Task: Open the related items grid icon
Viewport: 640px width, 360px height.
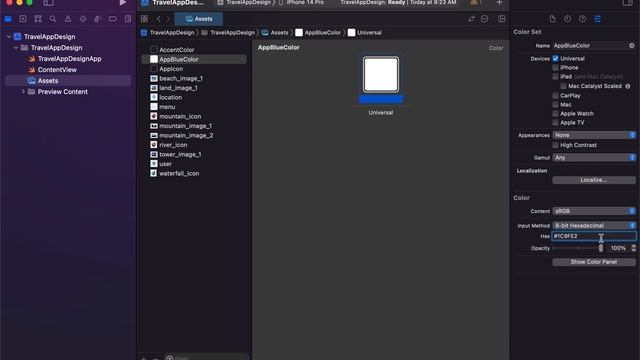Action: coord(144,19)
